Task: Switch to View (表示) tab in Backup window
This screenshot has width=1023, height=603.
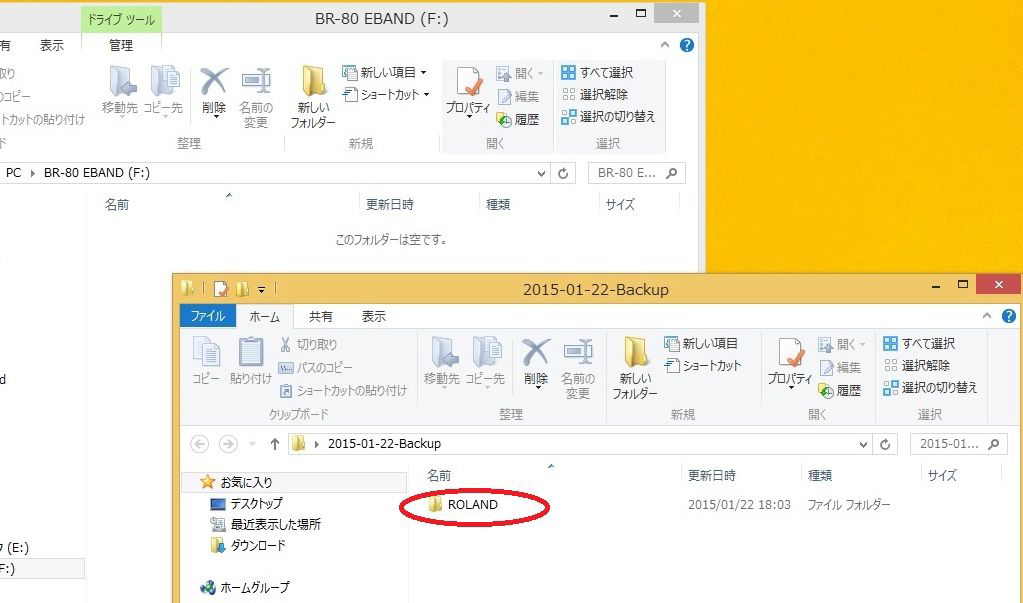Action: 374,317
